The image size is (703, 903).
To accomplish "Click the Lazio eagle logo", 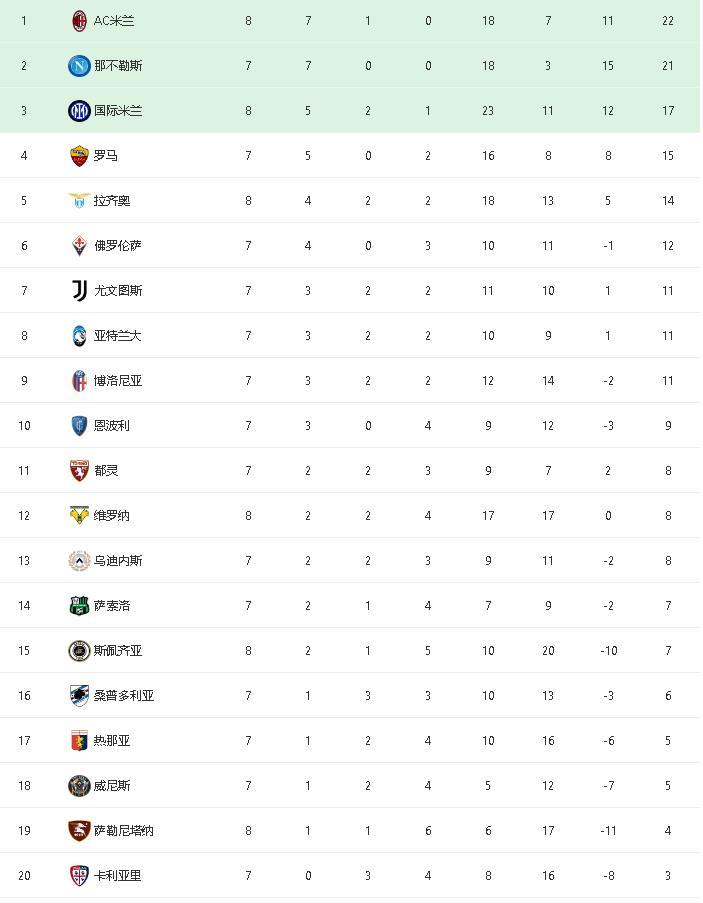I will 79,200.
